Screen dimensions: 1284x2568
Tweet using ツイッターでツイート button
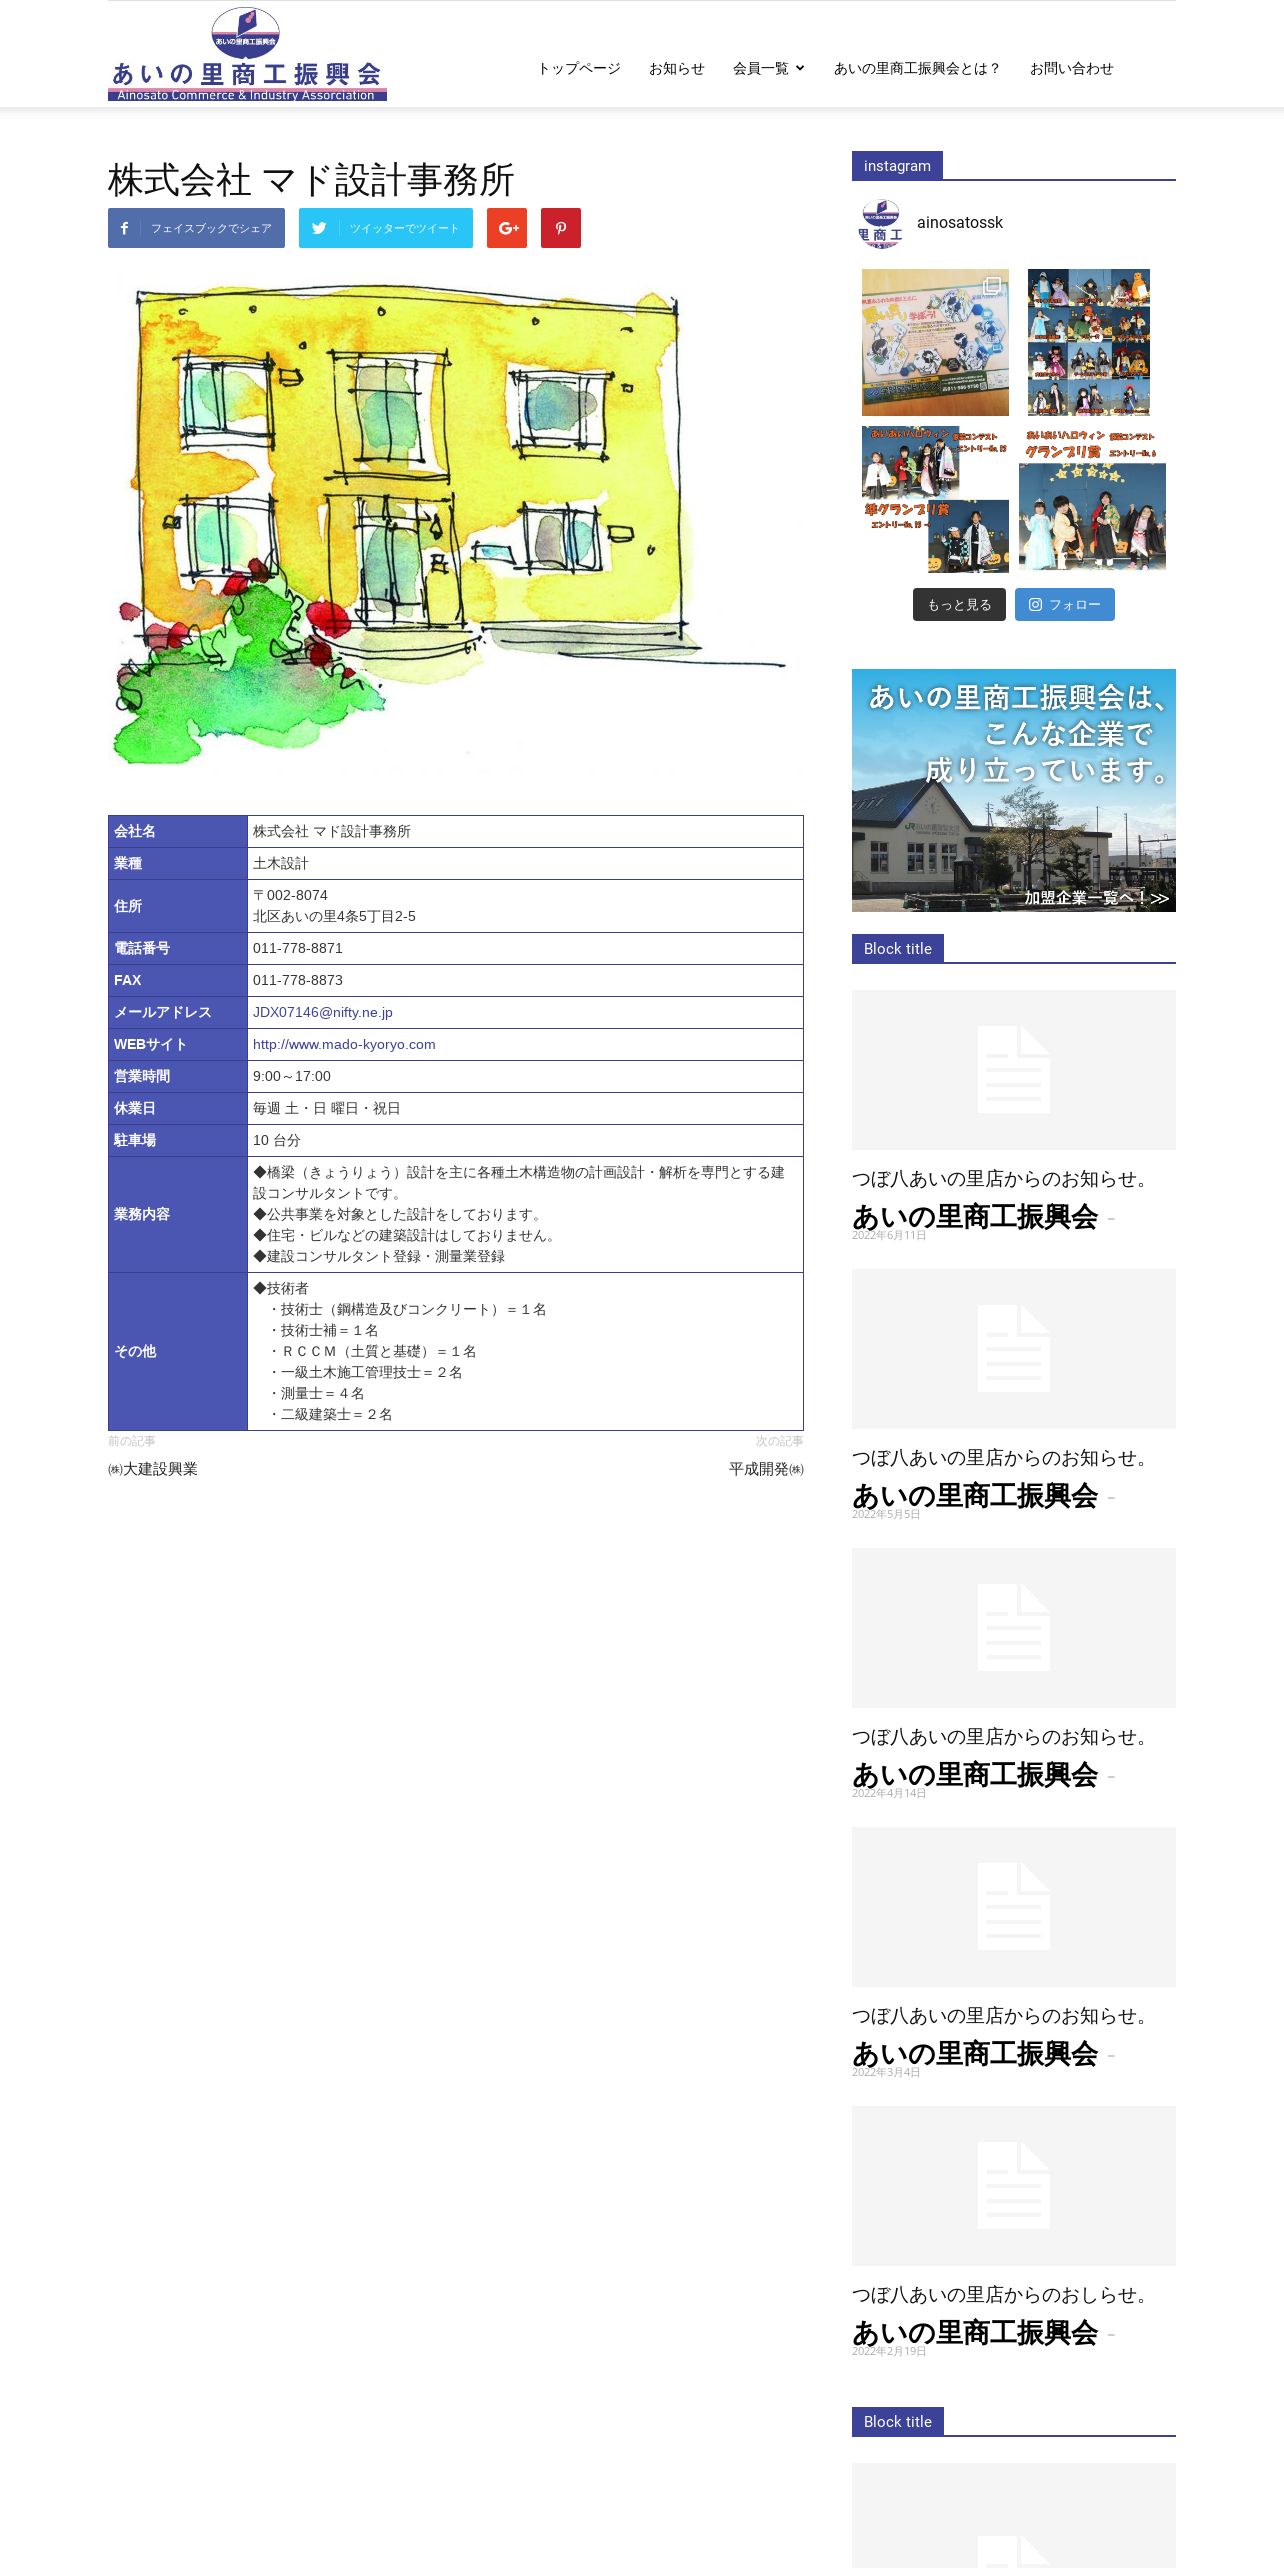point(386,228)
